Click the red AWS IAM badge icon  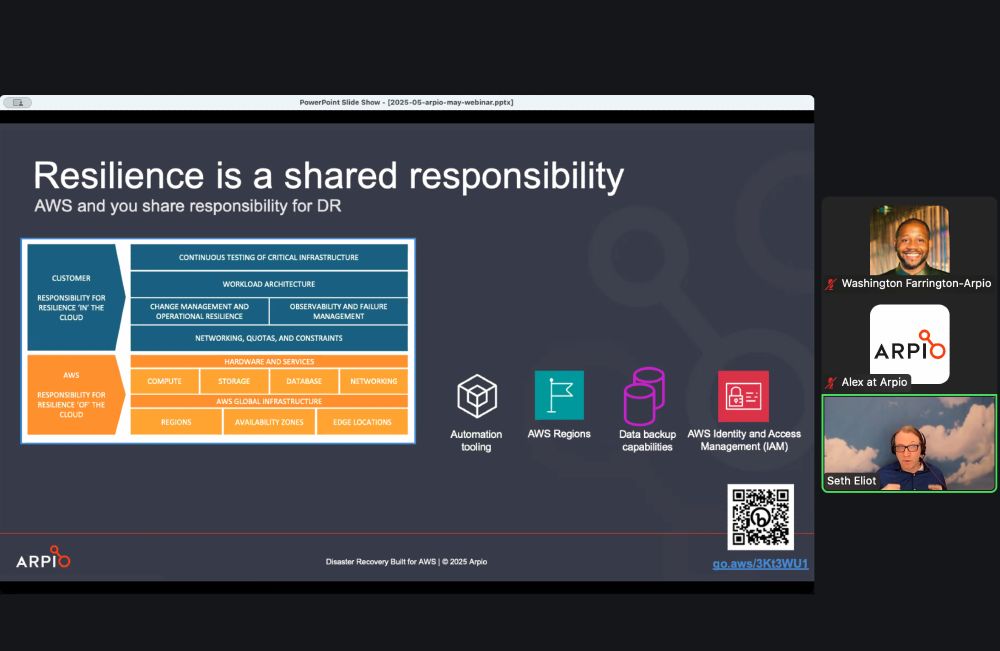click(x=744, y=396)
